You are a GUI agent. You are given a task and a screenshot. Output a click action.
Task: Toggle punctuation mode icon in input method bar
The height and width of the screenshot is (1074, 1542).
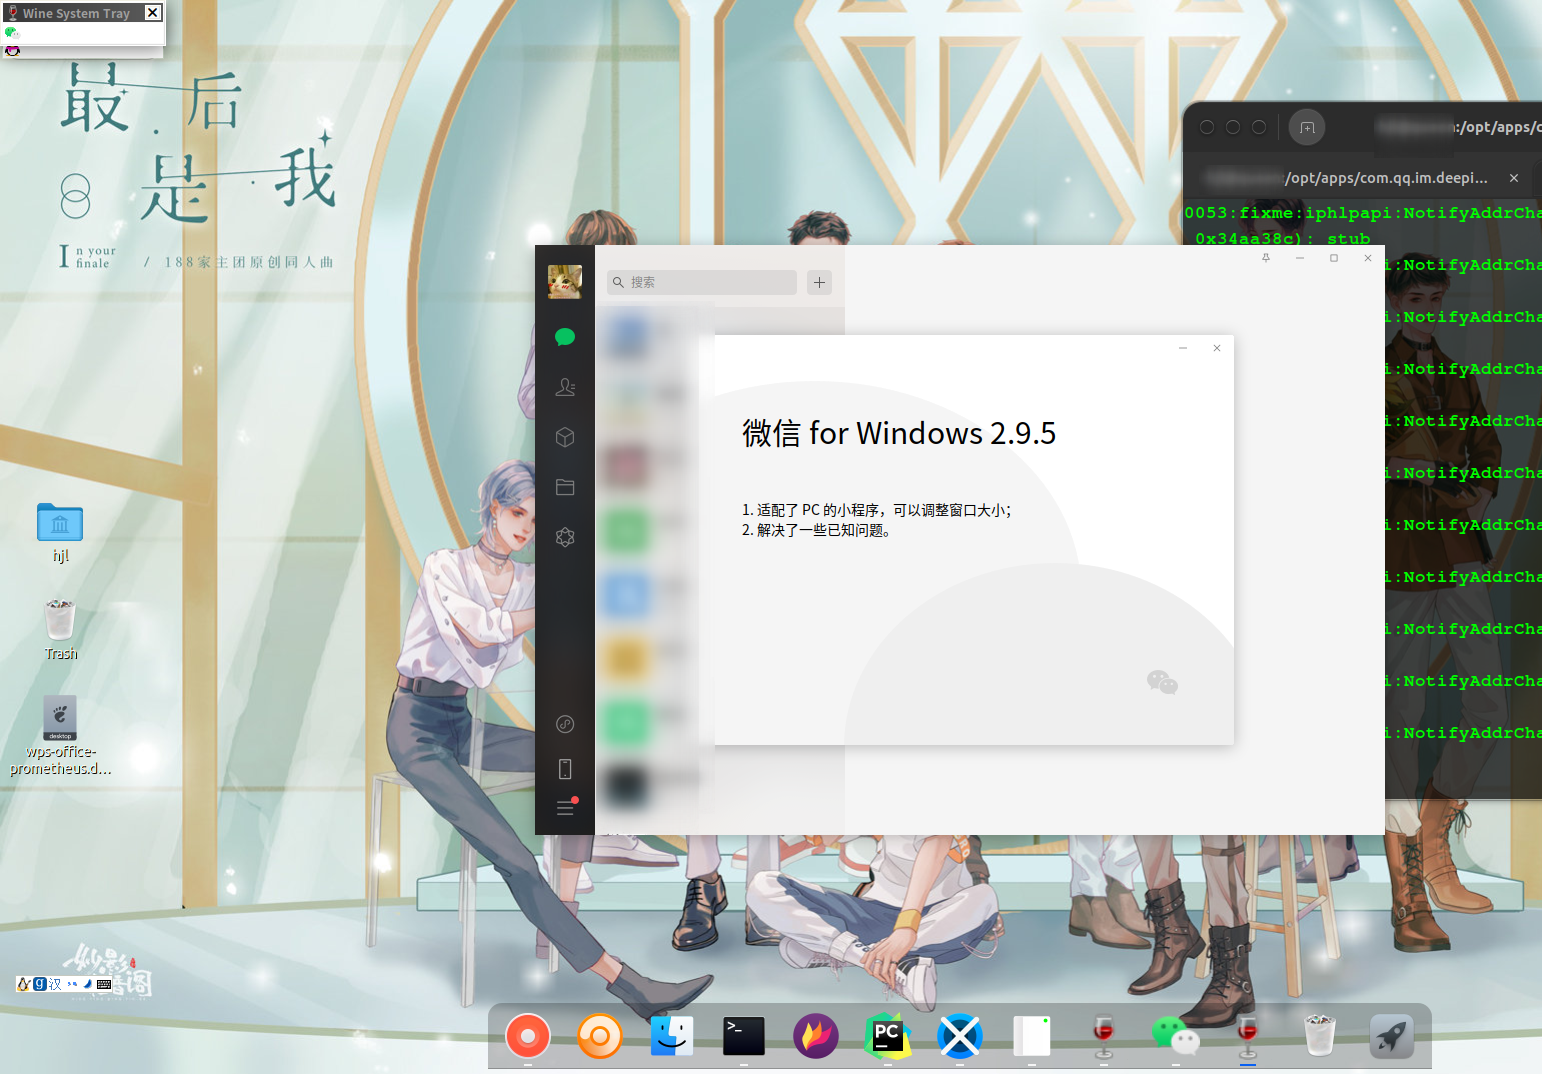coord(72,984)
